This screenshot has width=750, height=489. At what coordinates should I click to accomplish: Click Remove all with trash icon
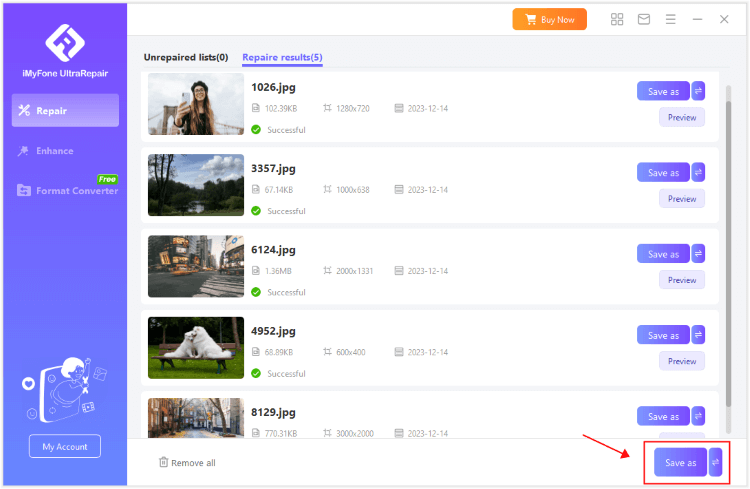187,463
